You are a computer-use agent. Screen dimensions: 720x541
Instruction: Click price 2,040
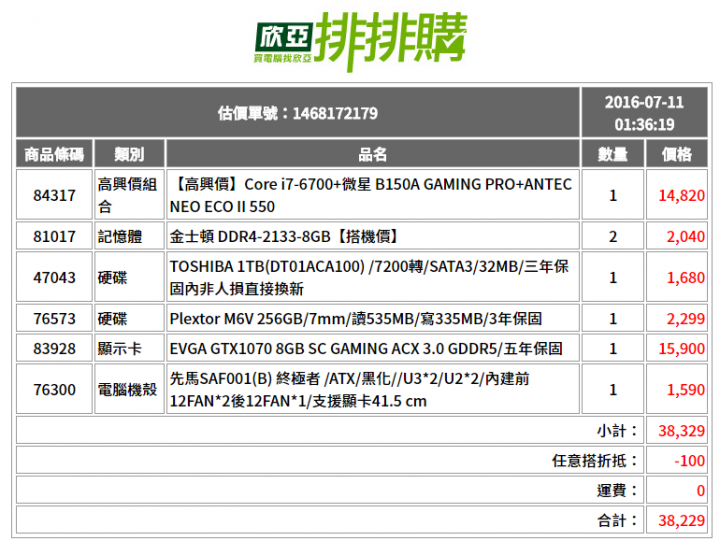686,237
